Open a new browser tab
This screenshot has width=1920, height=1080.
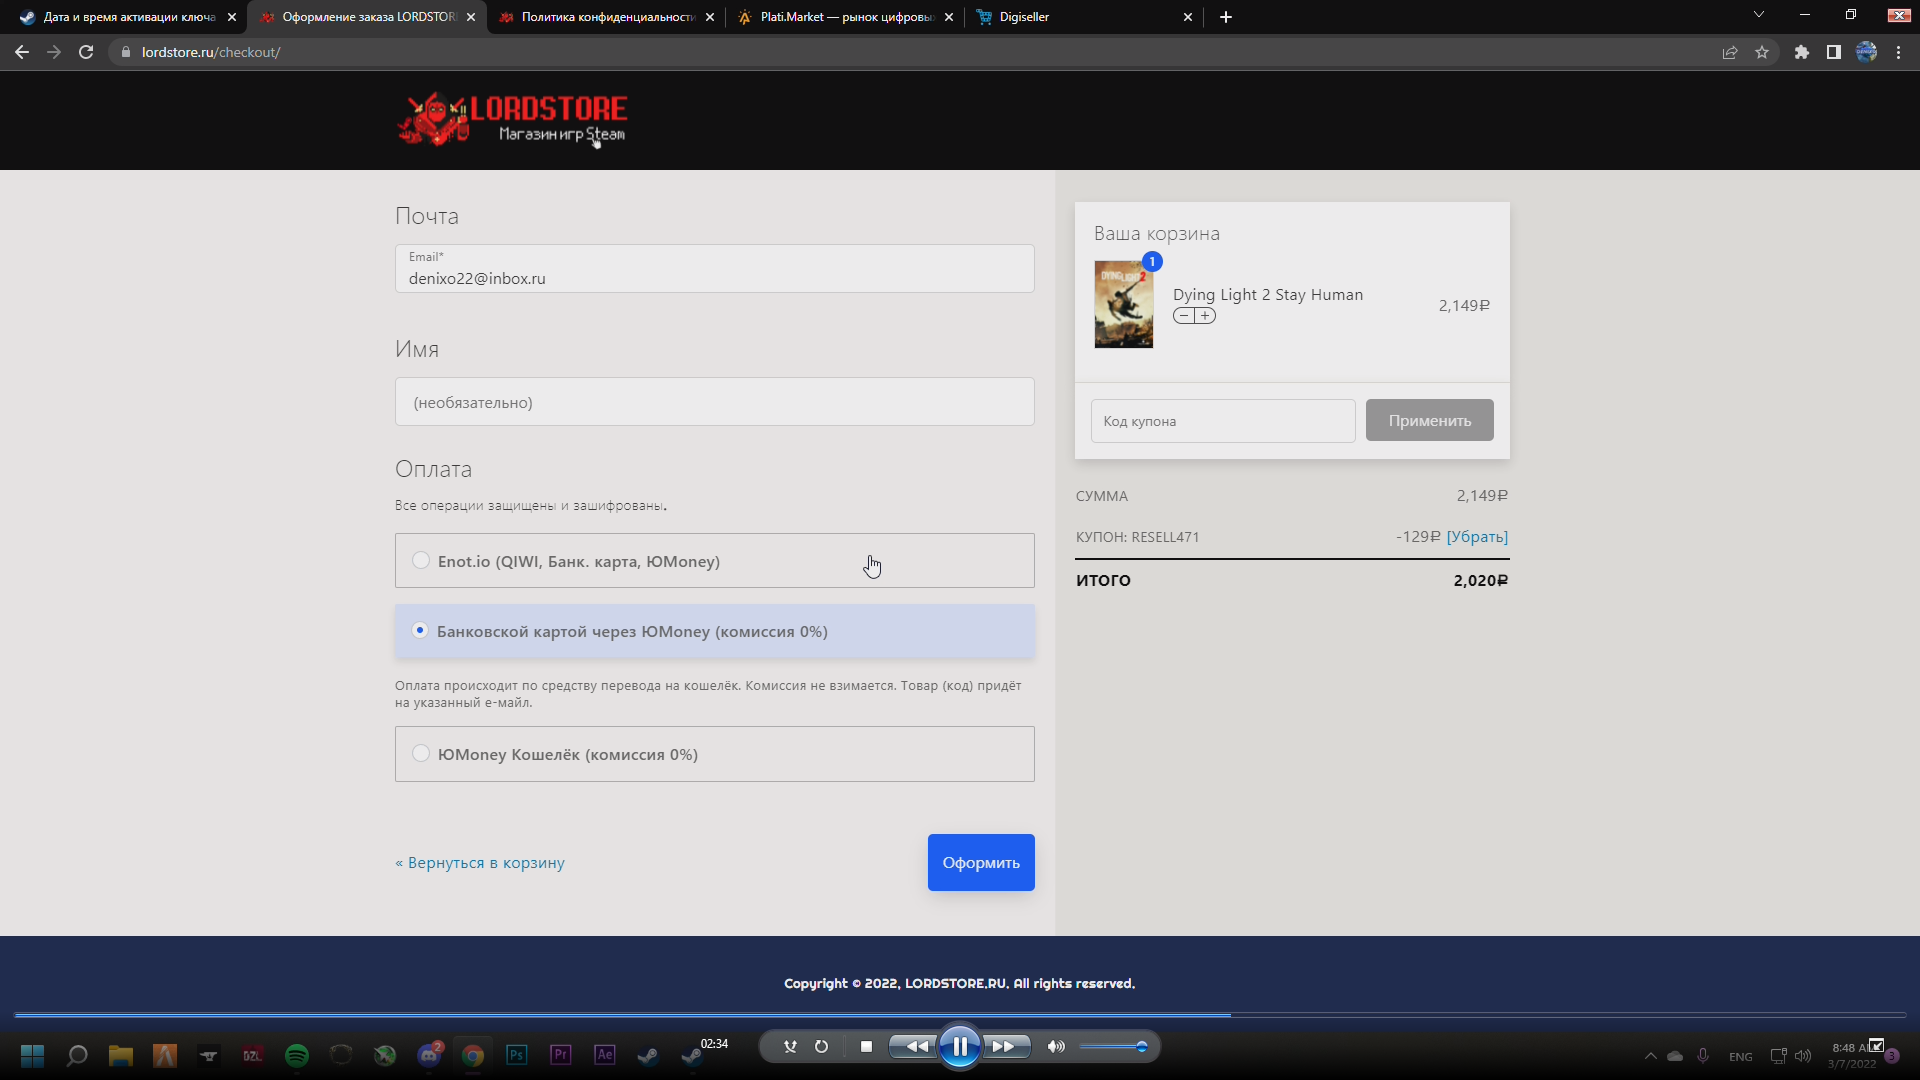[1226, 17]
